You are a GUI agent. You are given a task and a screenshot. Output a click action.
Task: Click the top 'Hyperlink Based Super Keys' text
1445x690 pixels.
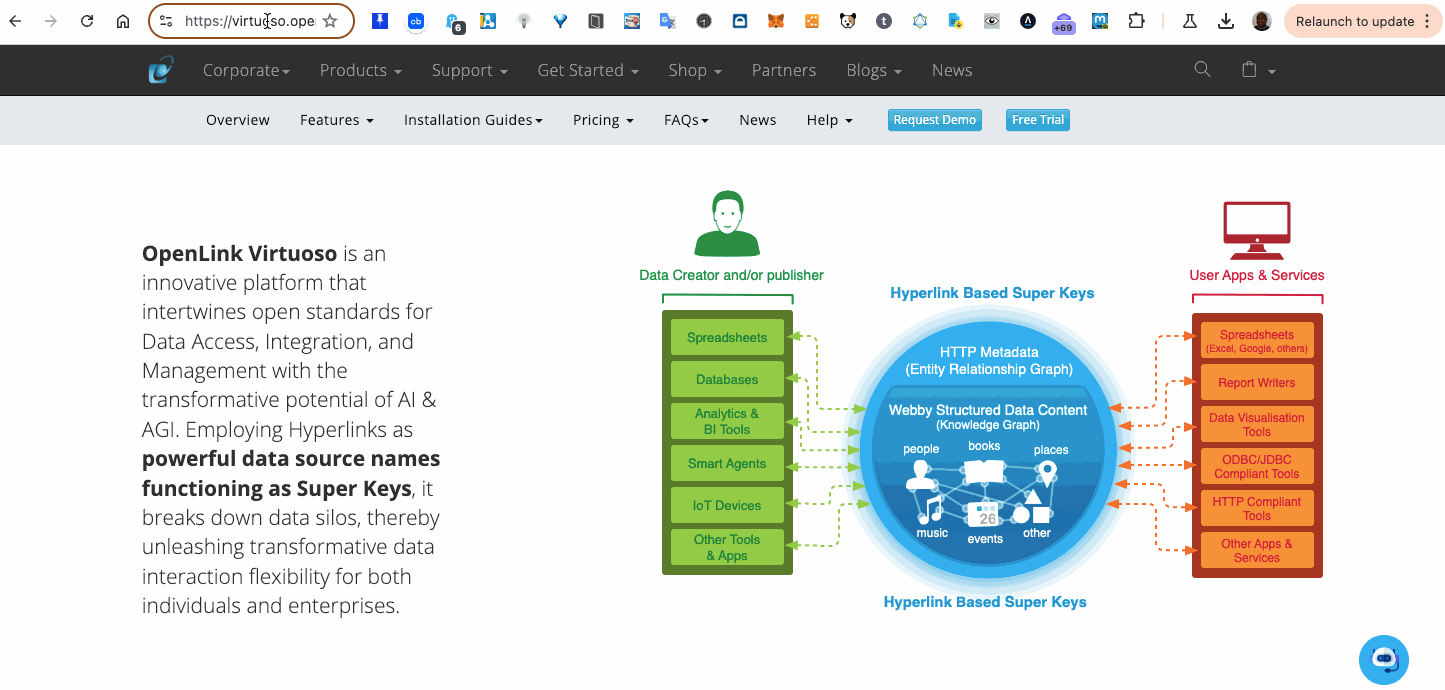point(992,293)
